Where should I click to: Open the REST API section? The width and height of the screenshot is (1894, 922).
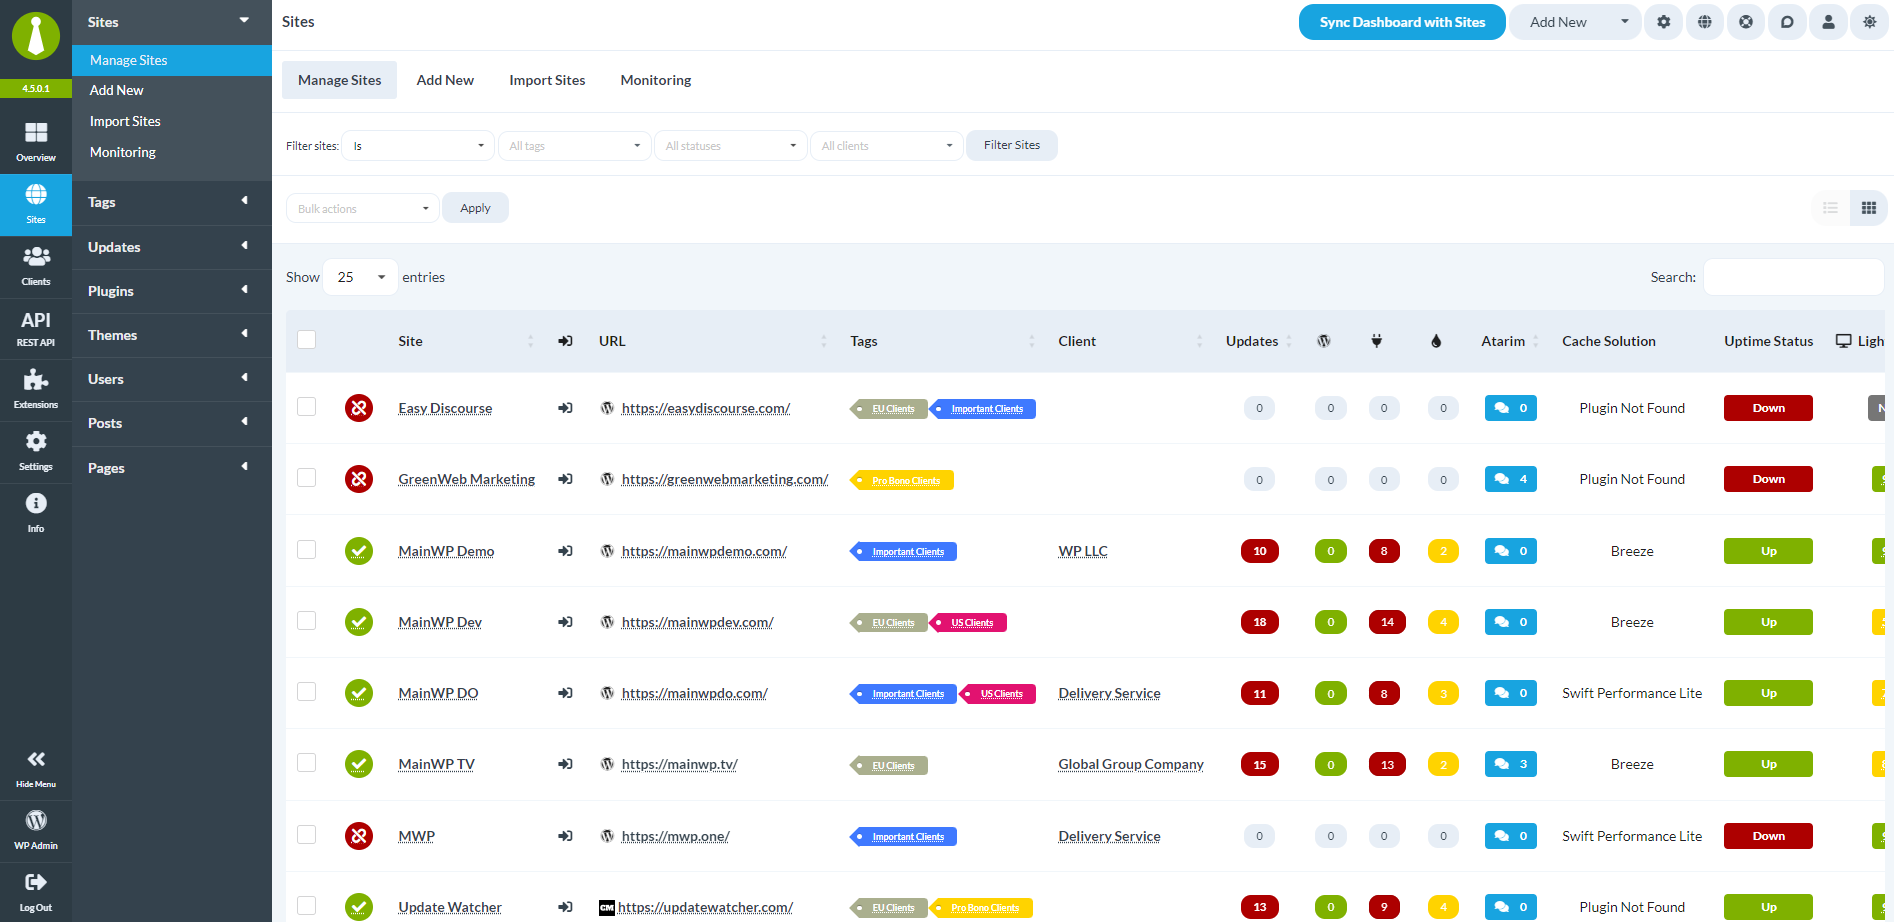[x=36, y=328]
